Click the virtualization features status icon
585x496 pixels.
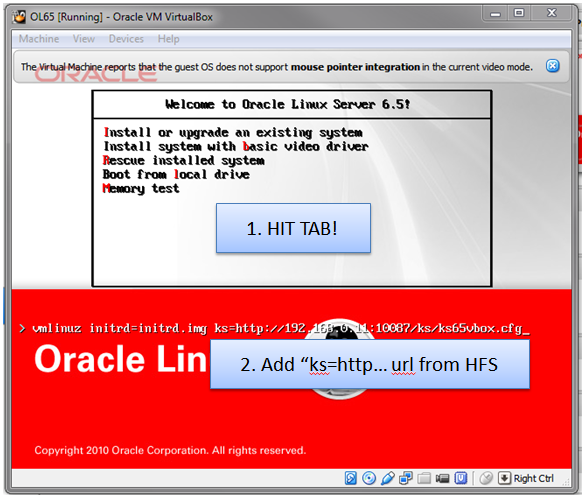click(461, 478)
